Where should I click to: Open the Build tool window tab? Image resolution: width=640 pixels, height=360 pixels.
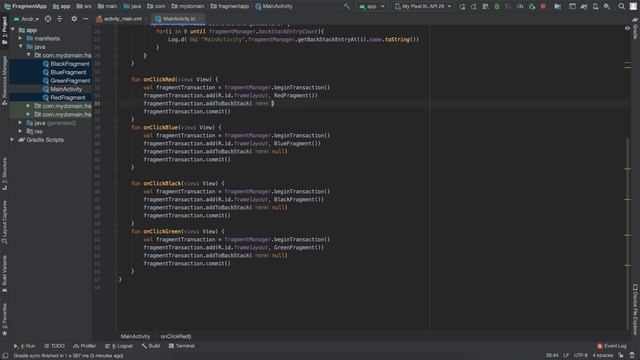(x=151, y=346)
